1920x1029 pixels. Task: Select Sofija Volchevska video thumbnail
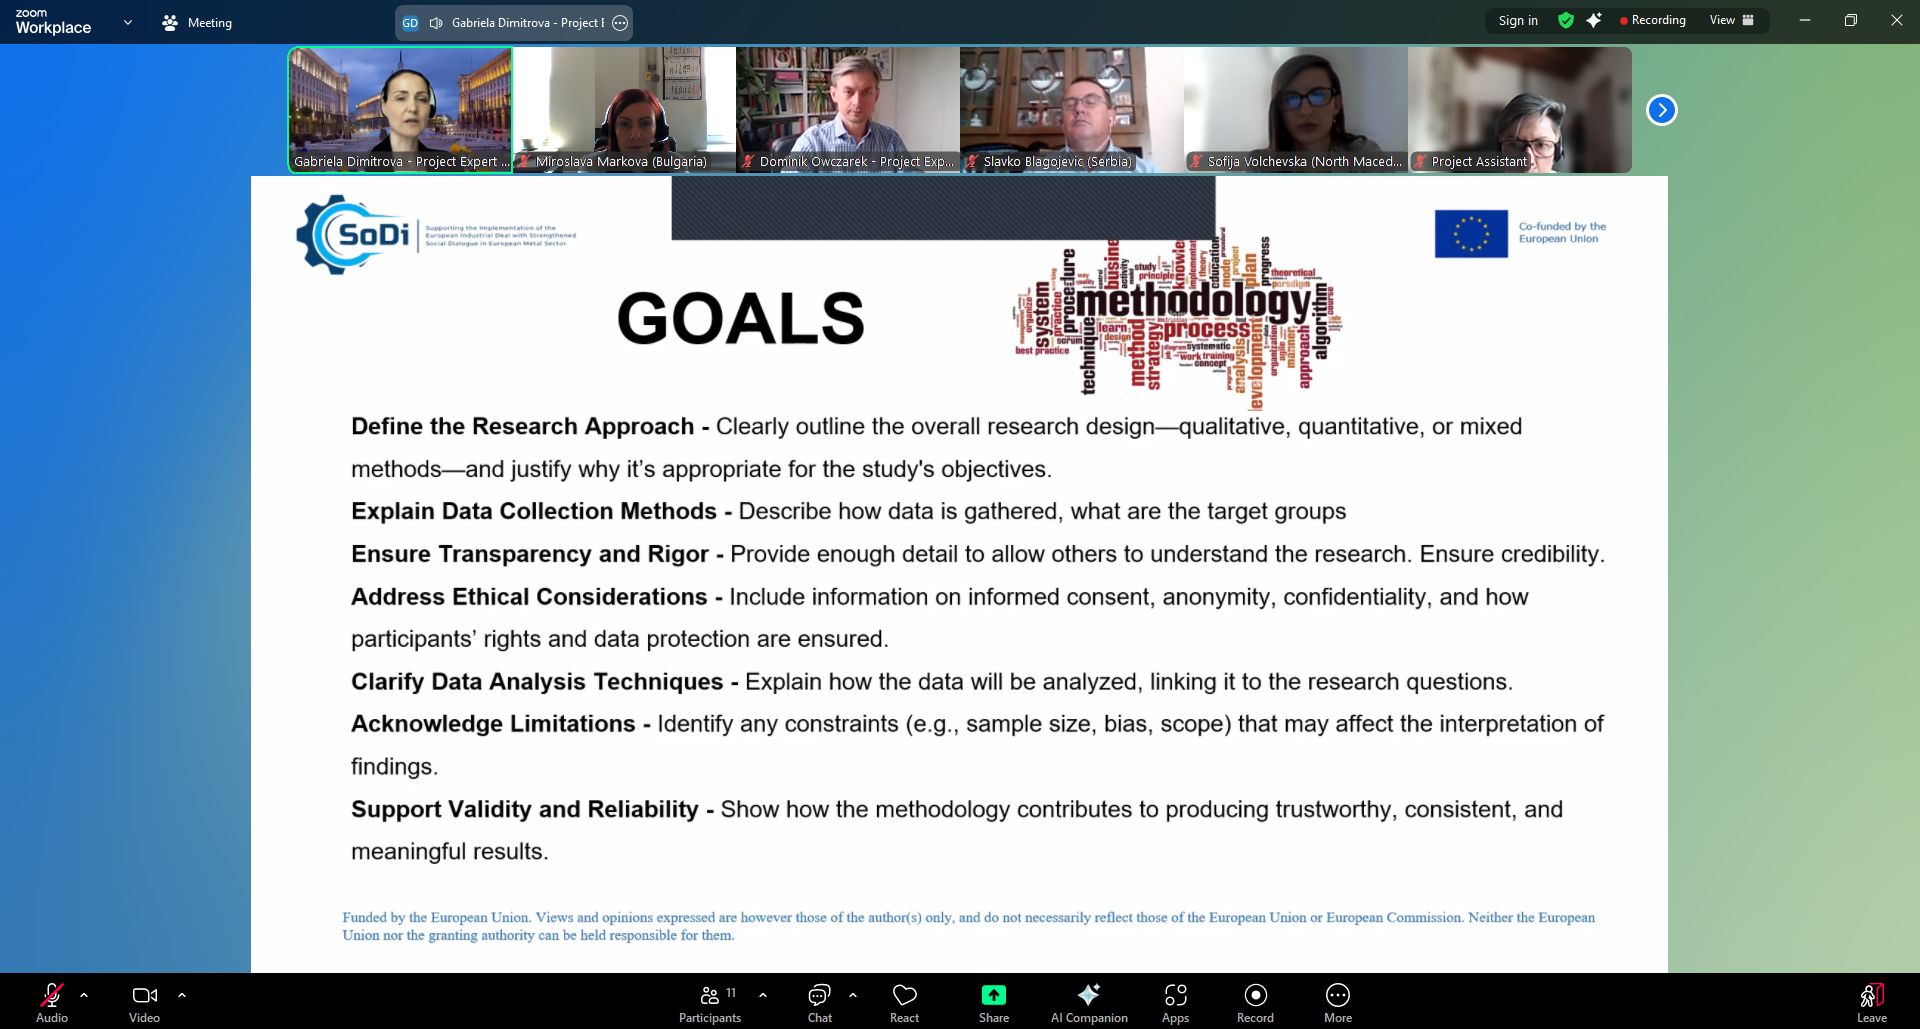[1296, 110]
